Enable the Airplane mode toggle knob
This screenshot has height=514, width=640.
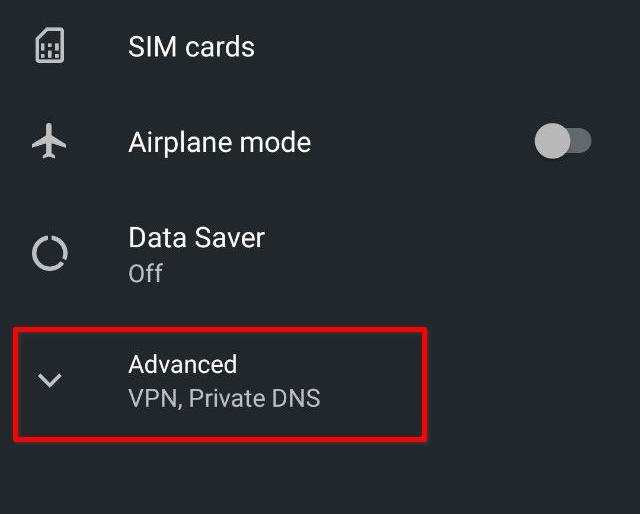tap(552, 141)
